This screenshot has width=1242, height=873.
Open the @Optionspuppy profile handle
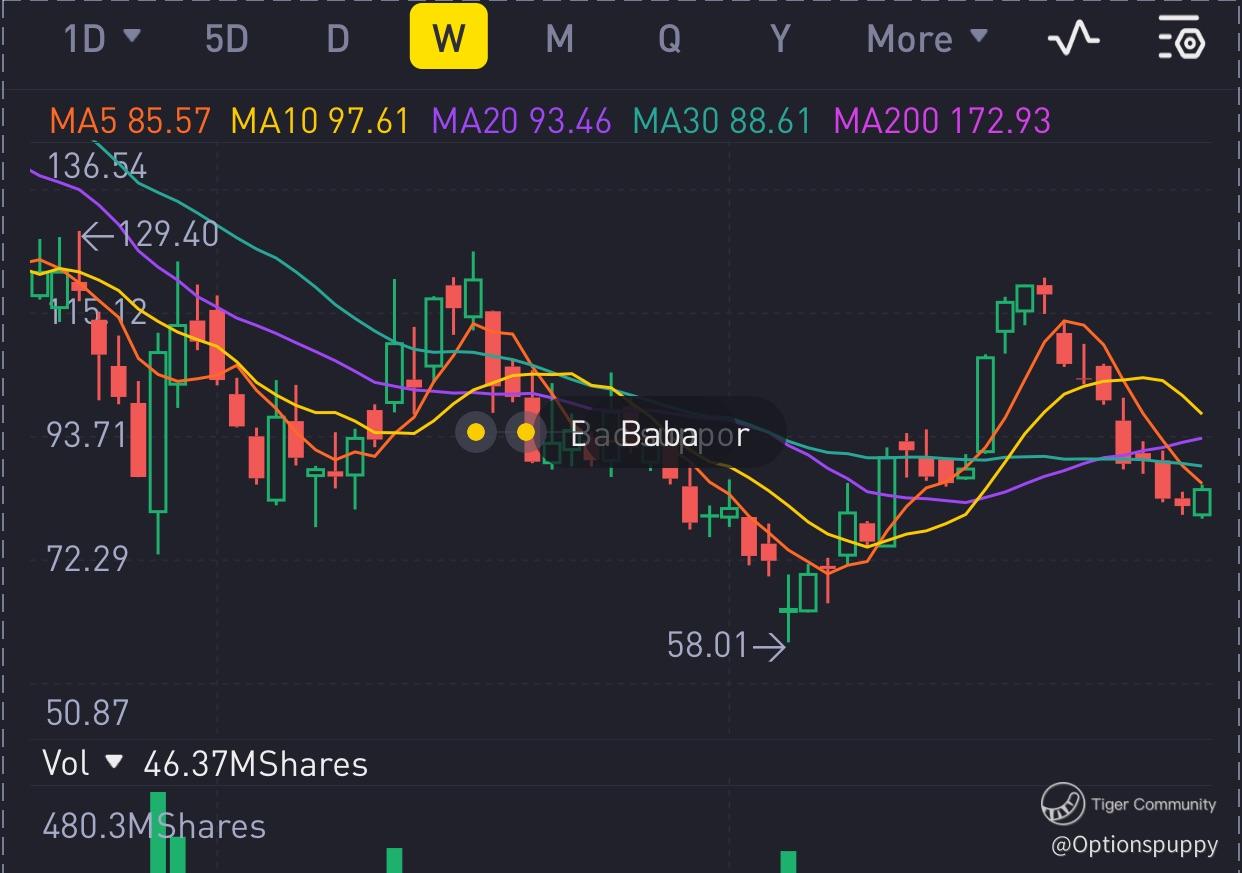[1134, 845]
